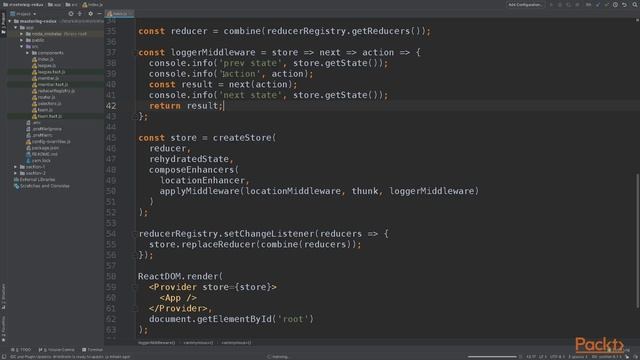
Task: Click the Scratches and Consoles icon
Action: [x=16, y=186]
